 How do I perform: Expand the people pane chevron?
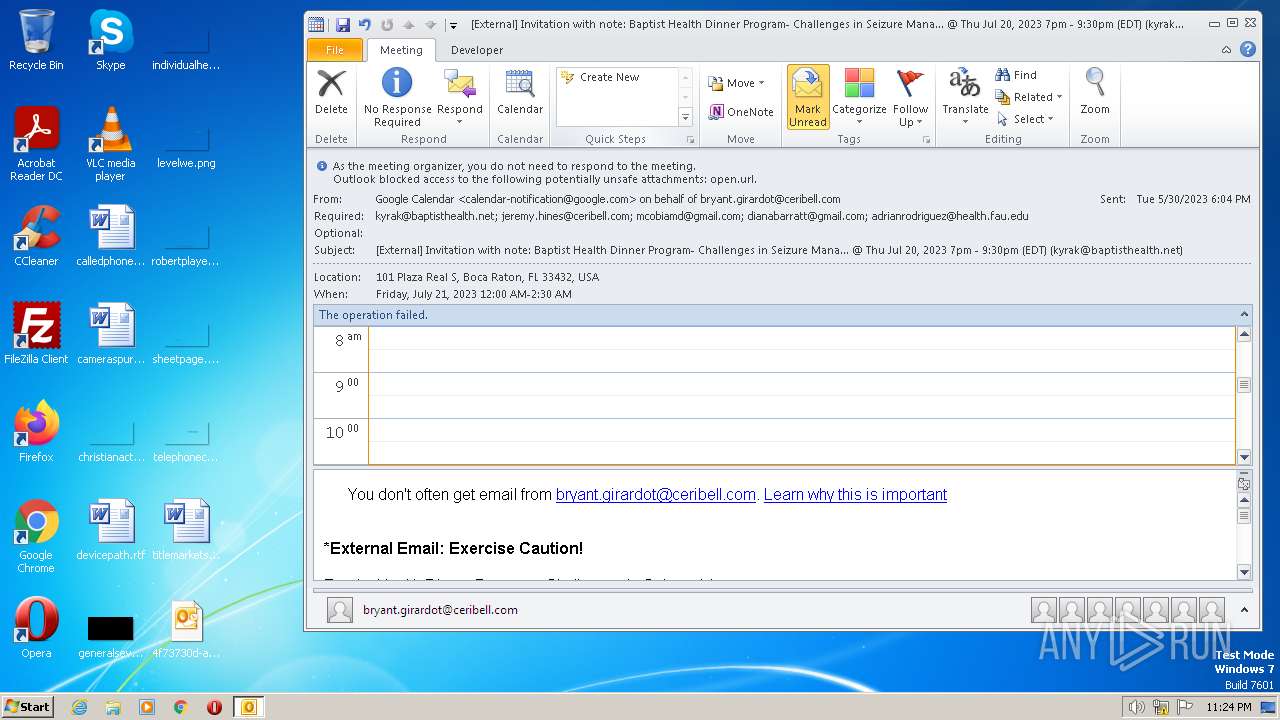point(1244,609)
